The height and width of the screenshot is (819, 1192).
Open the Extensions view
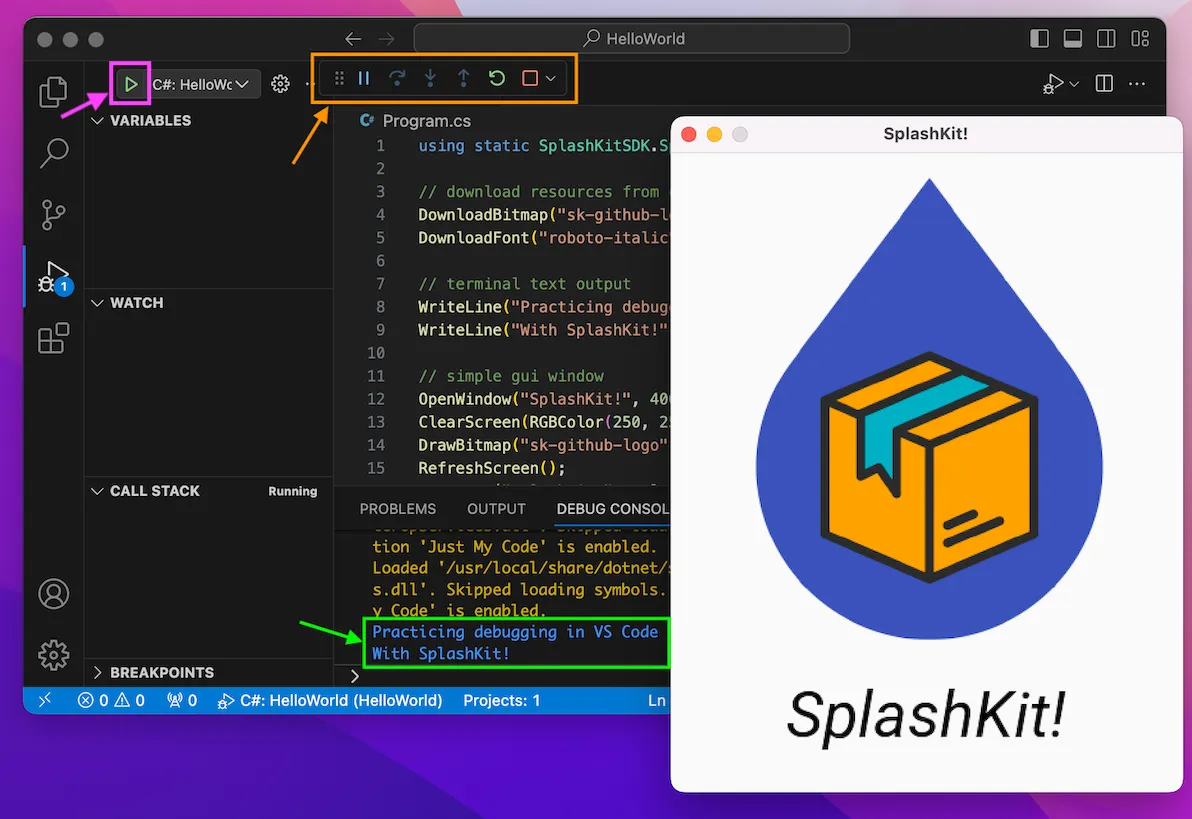[53, 338]
